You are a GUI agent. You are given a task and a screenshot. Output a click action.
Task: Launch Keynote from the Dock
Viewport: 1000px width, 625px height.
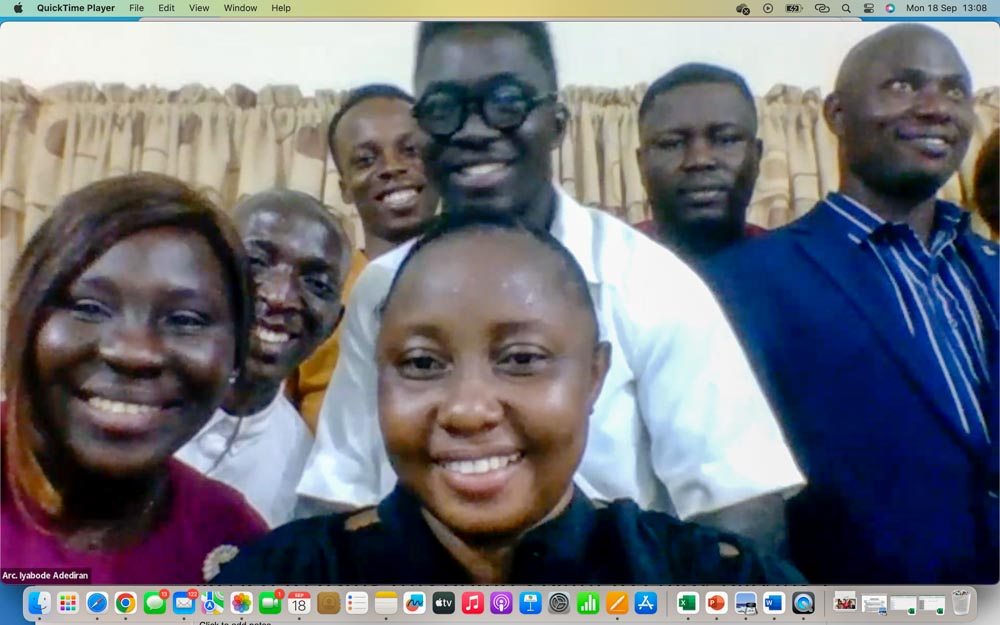[x=531, y=603]
